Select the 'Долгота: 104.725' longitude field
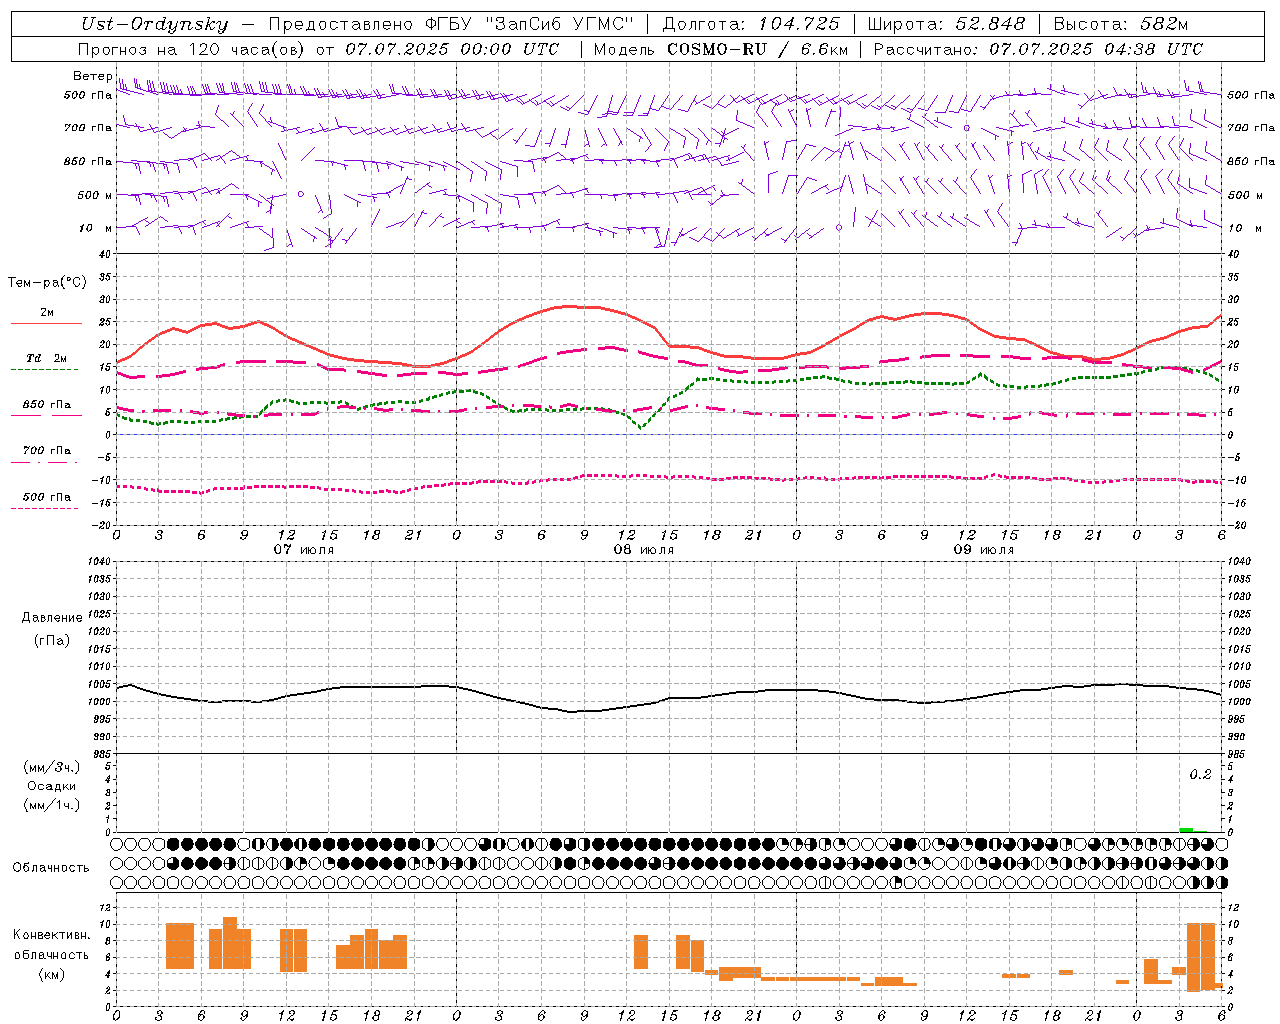Screen dimensions: 1280x1024 pos(751,24)
